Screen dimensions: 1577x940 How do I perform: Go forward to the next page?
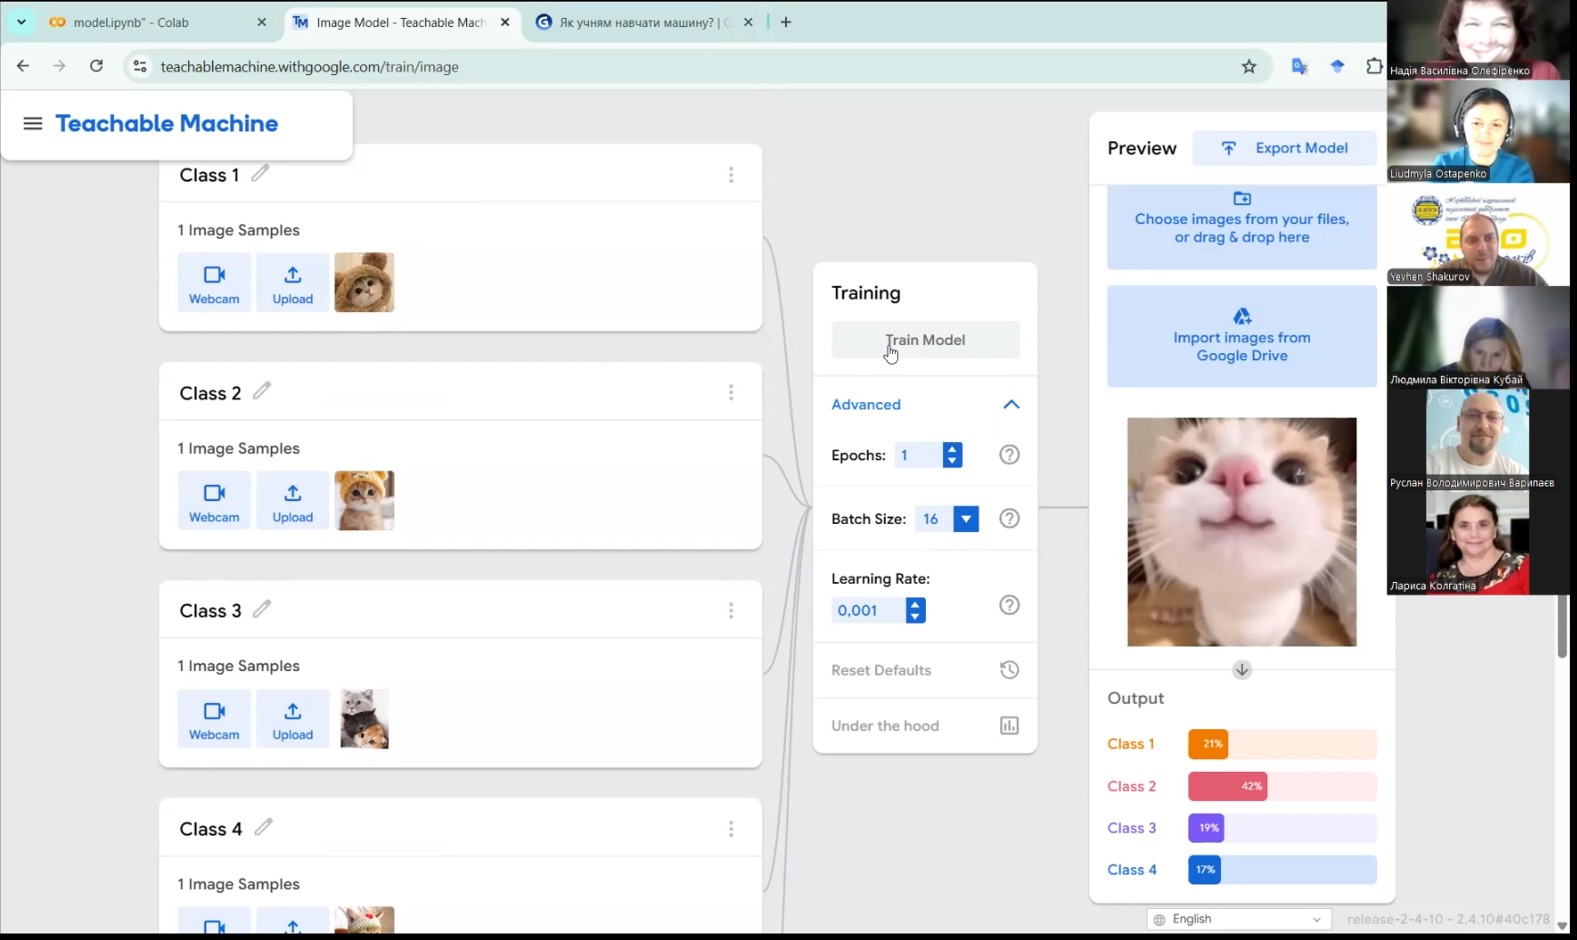59,66
